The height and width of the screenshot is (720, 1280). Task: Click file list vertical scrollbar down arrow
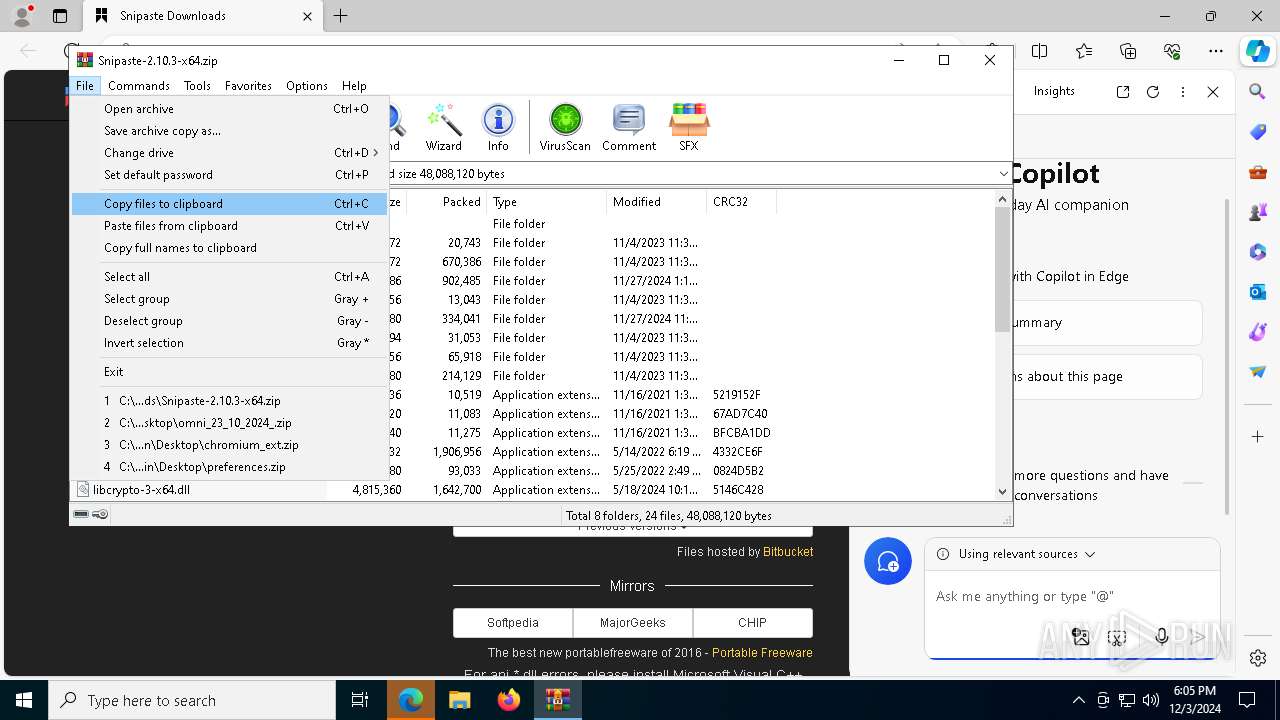(1003, 491)
